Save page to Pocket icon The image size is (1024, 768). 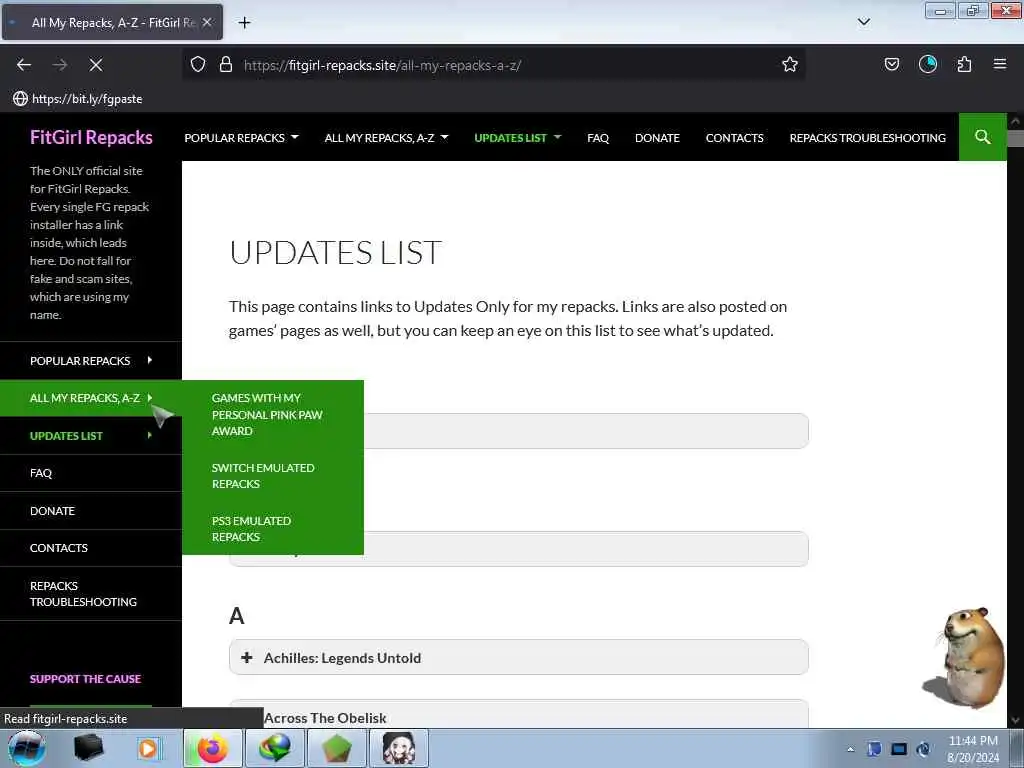[891, 65]
